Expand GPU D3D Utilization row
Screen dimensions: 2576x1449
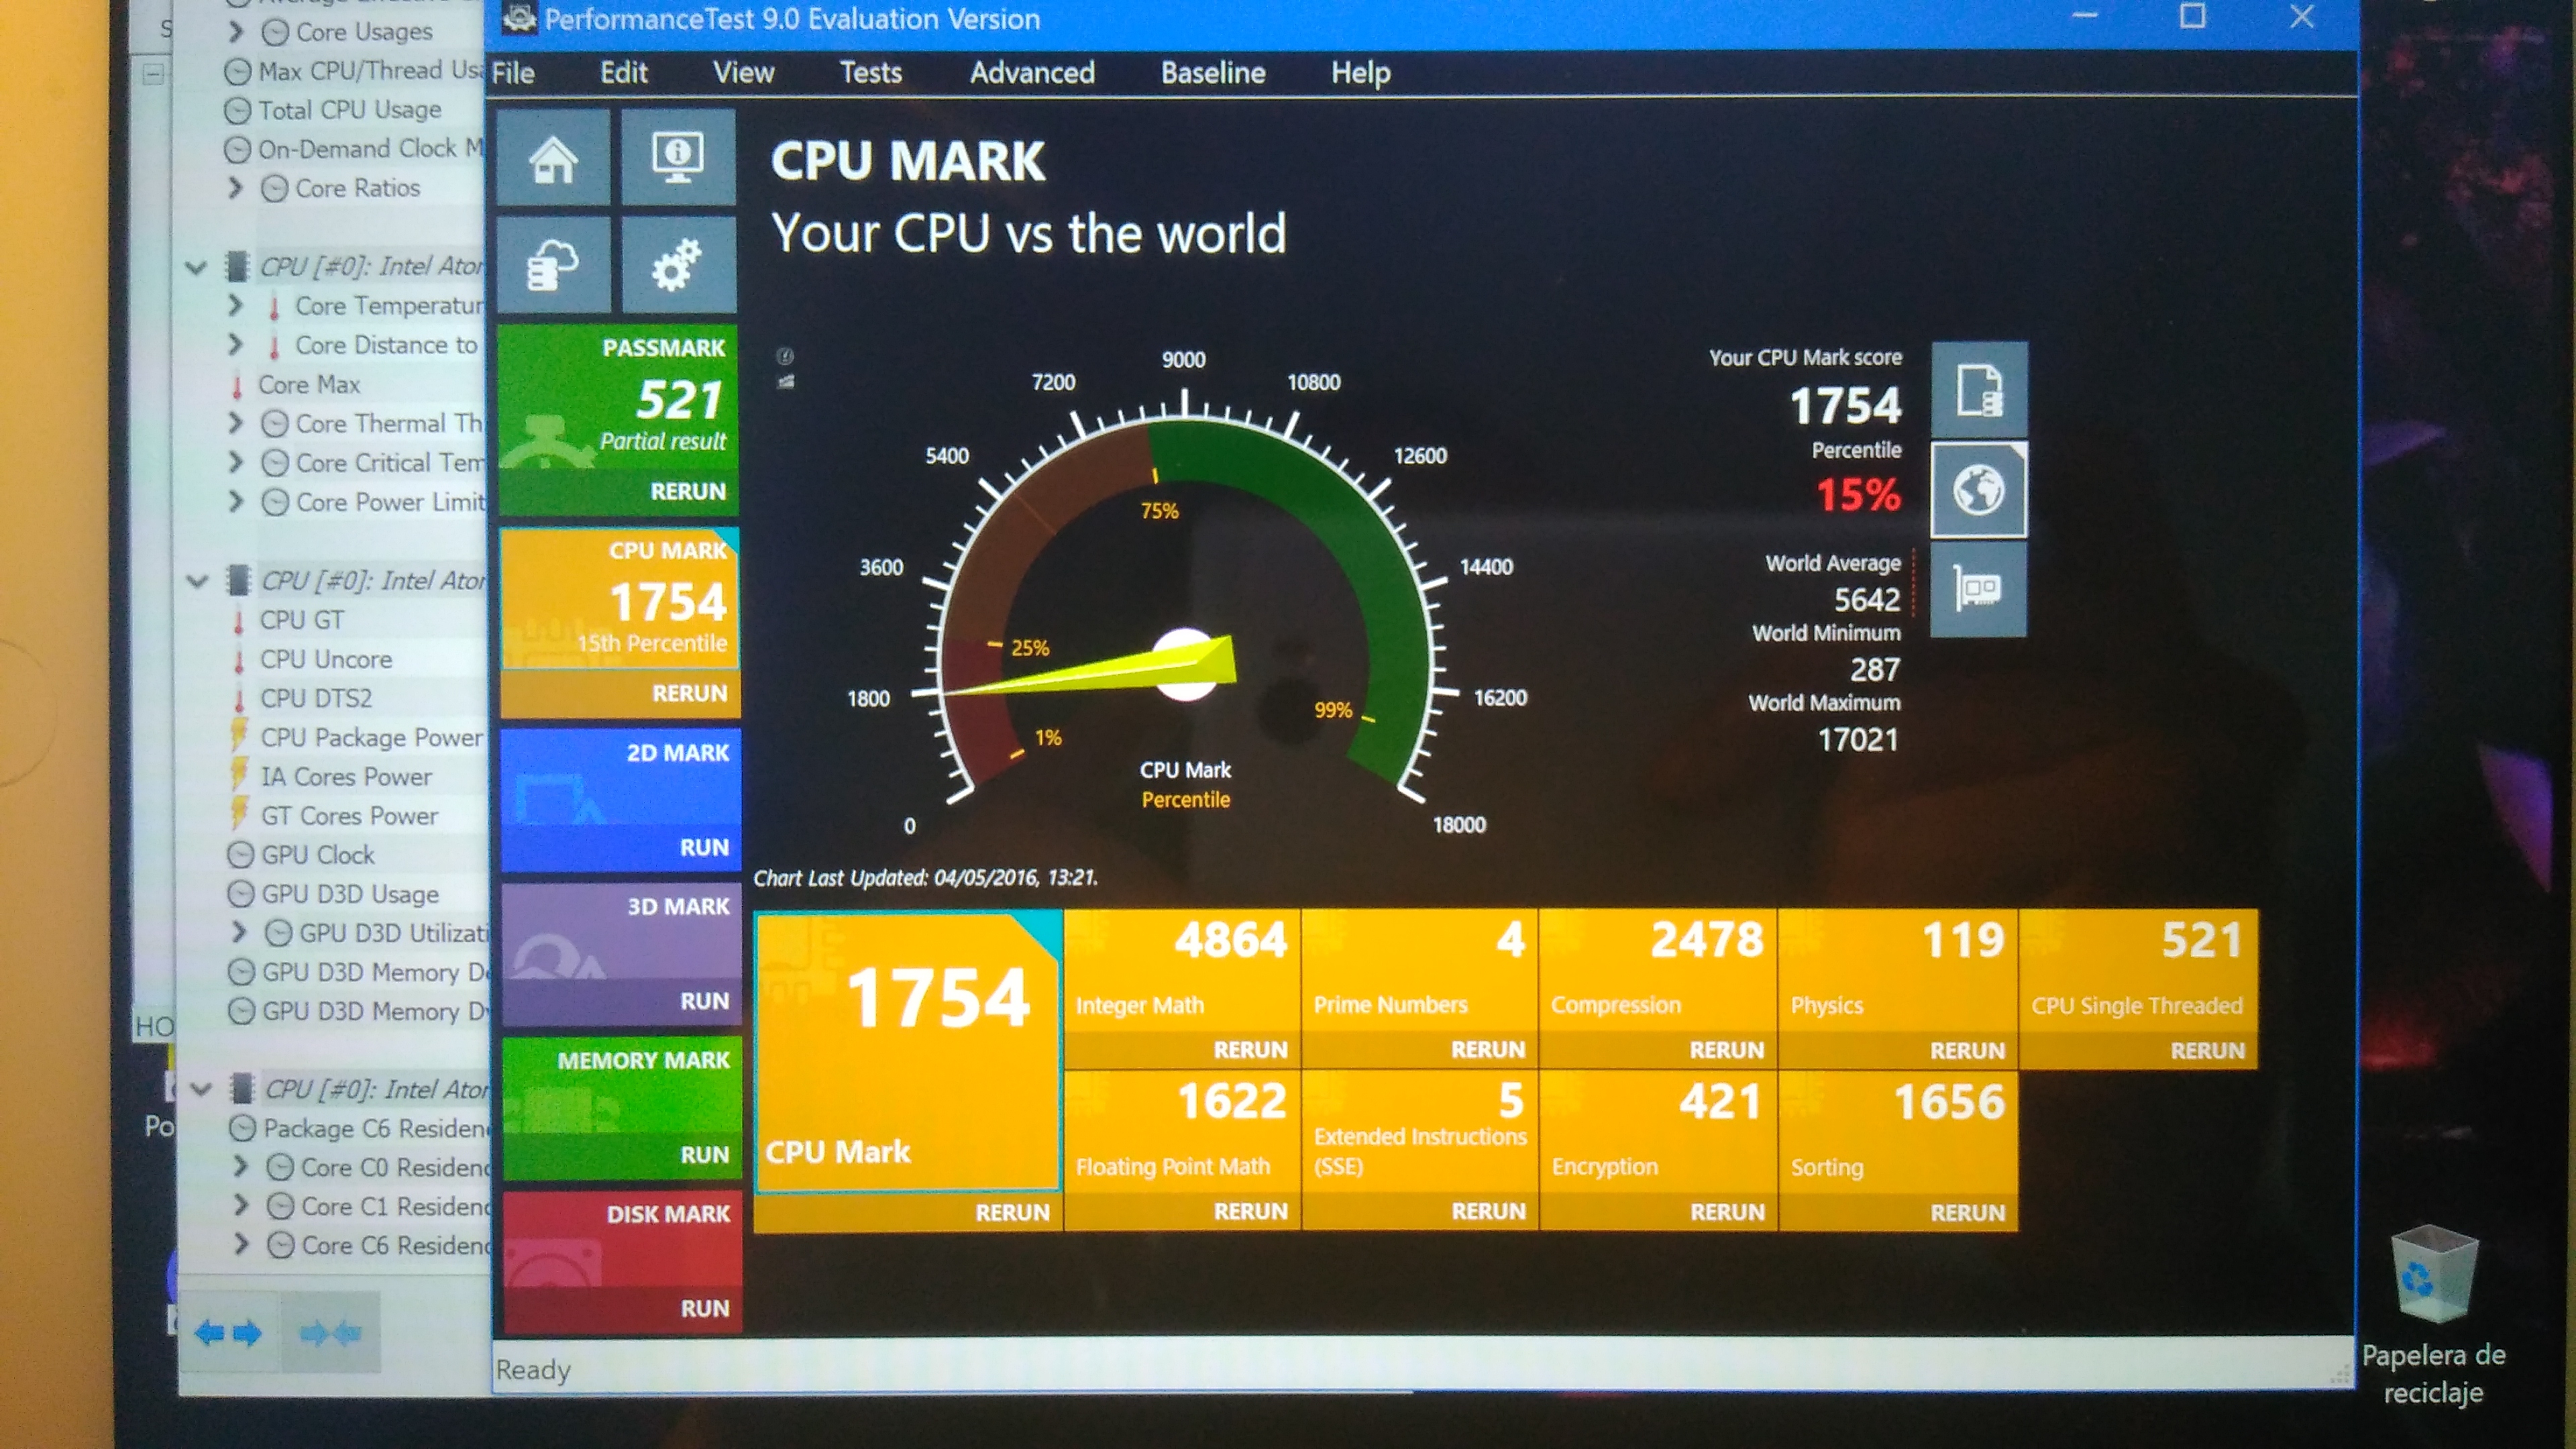pos(239,932)
